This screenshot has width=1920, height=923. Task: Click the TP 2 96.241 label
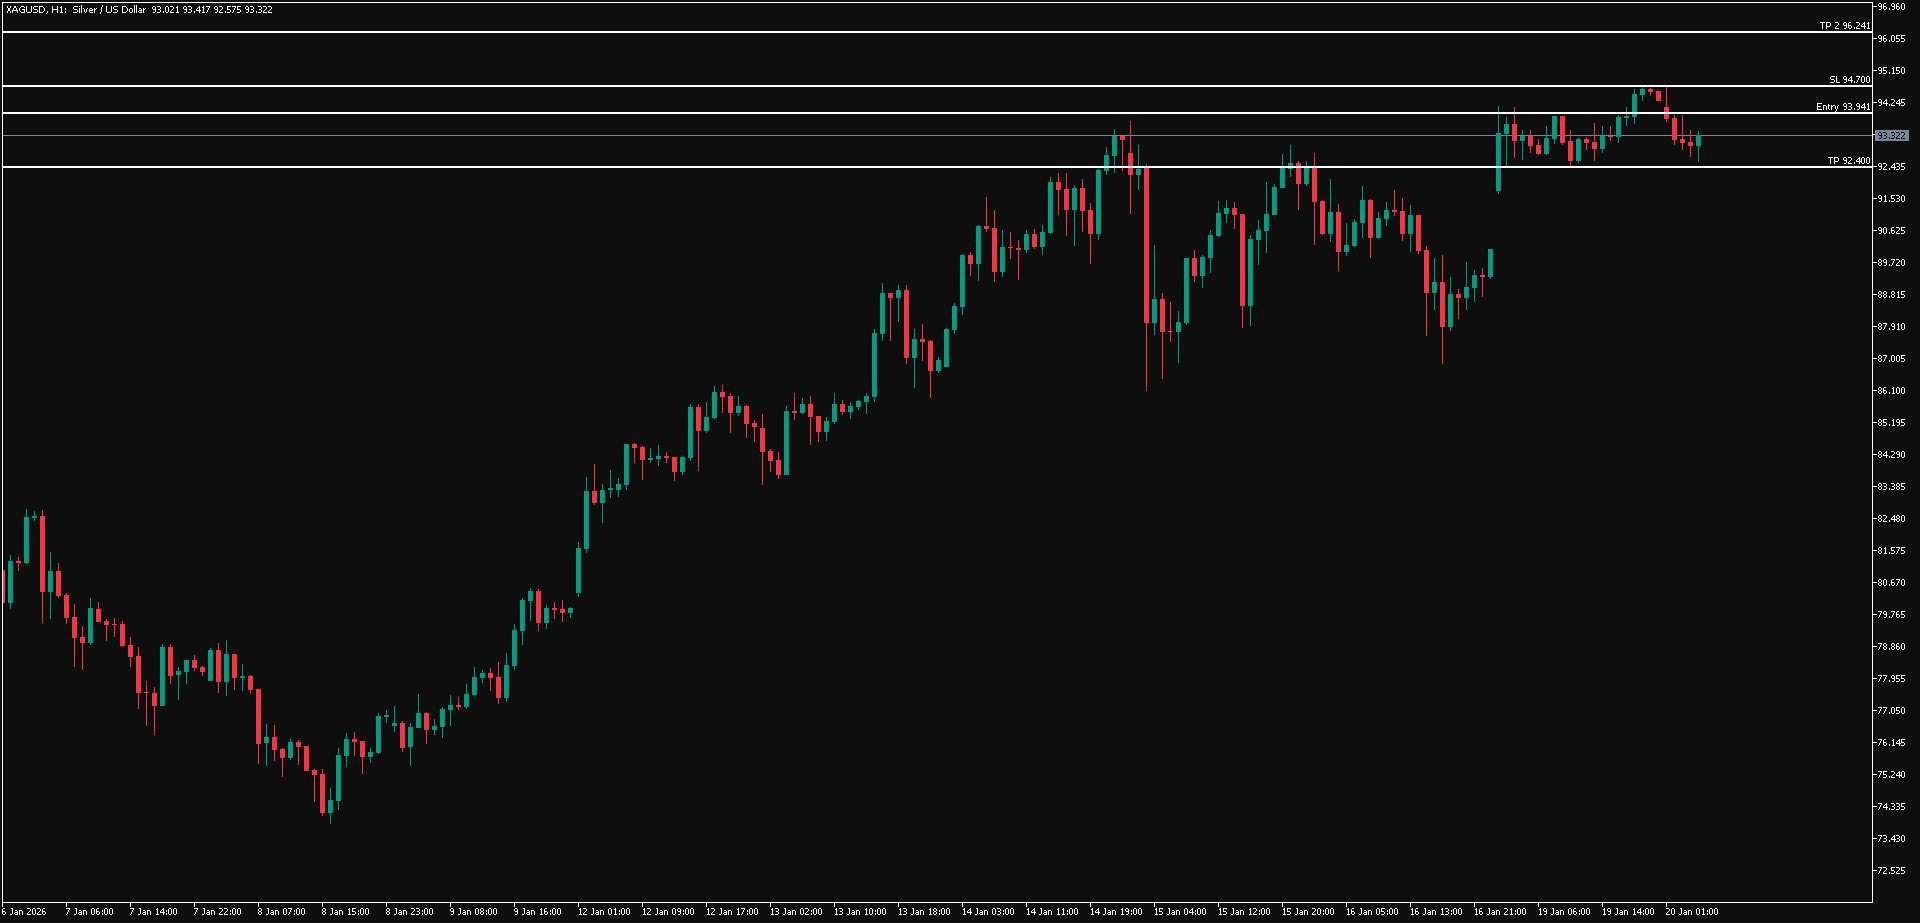coord(1844,26)
